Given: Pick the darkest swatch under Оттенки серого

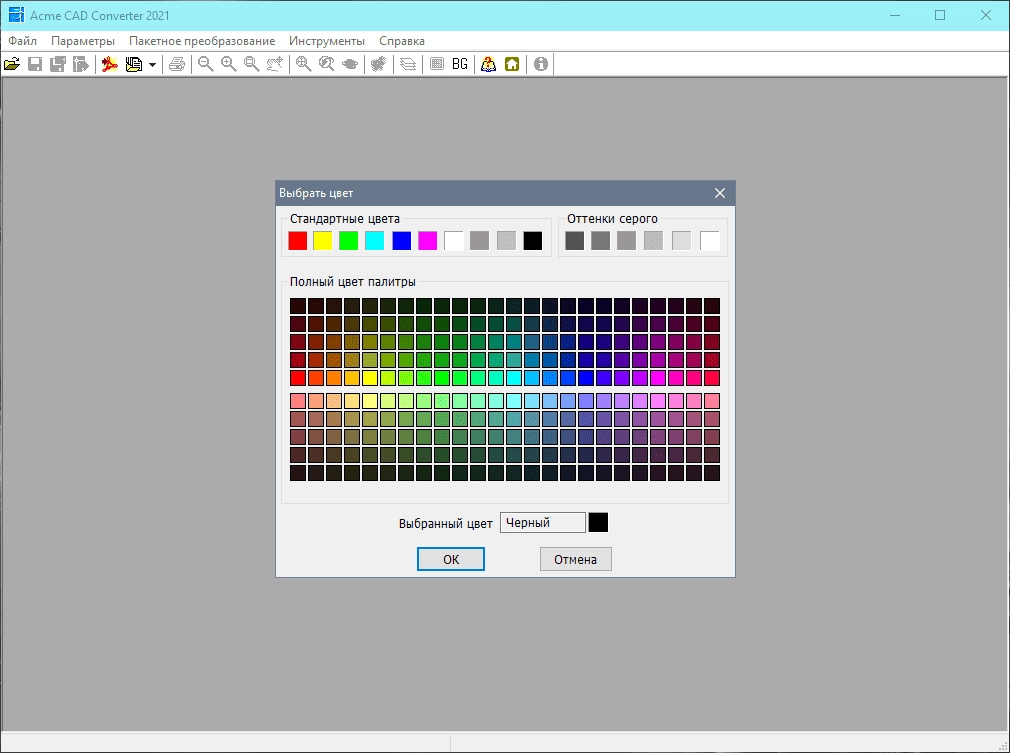Looking at the screenshot, I should (575, 241).
